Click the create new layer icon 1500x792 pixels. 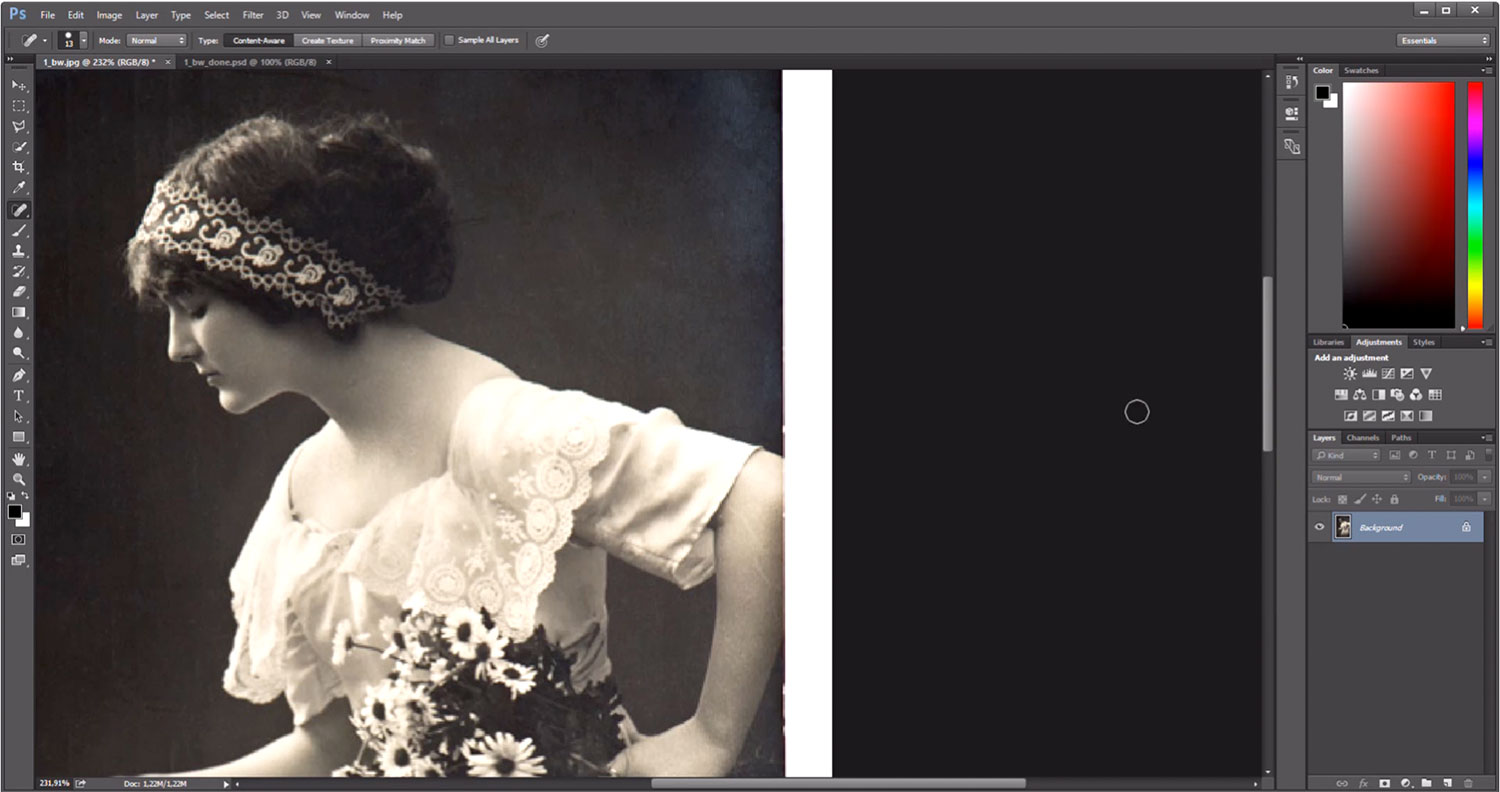coord(1447,783)
